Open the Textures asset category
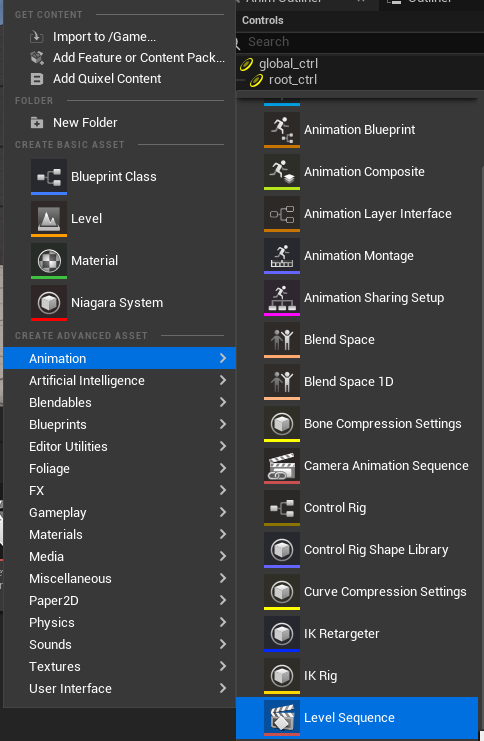This screenshot has height=741, width=484. (120, 666)
